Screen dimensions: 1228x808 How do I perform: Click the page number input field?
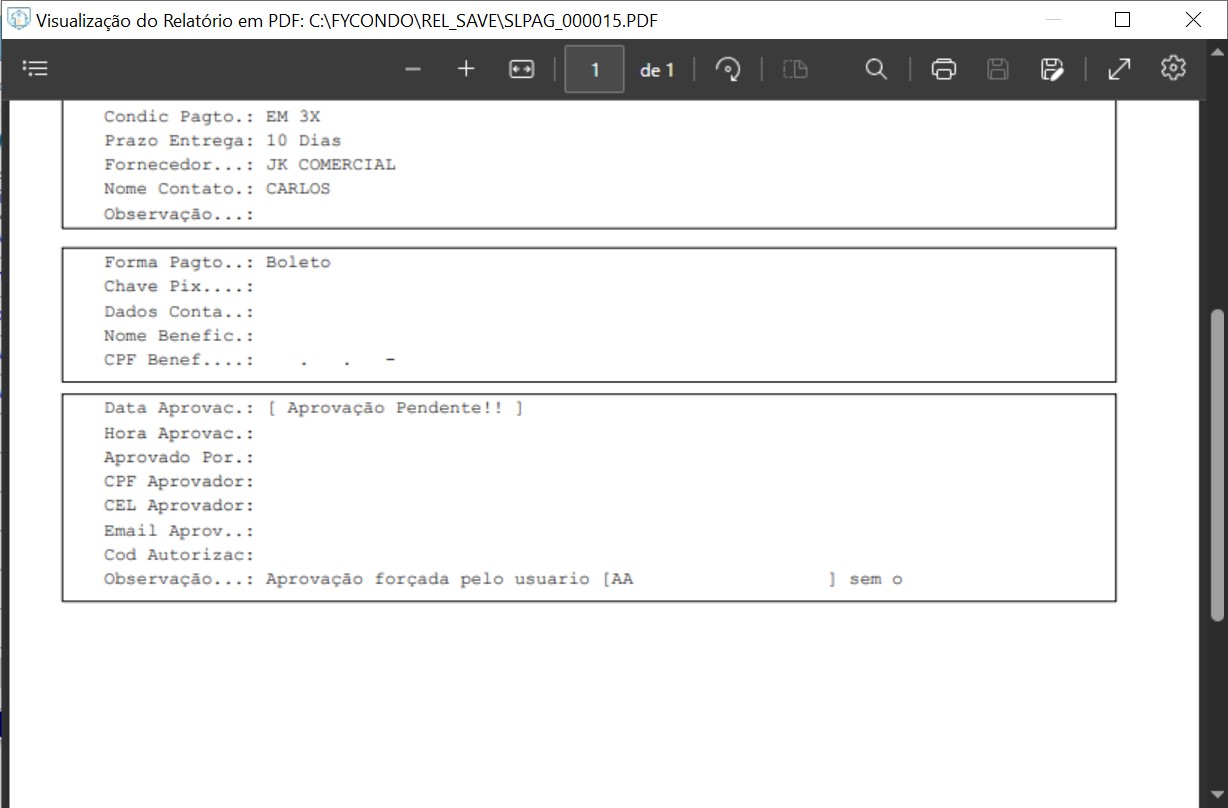click(595, 70)
